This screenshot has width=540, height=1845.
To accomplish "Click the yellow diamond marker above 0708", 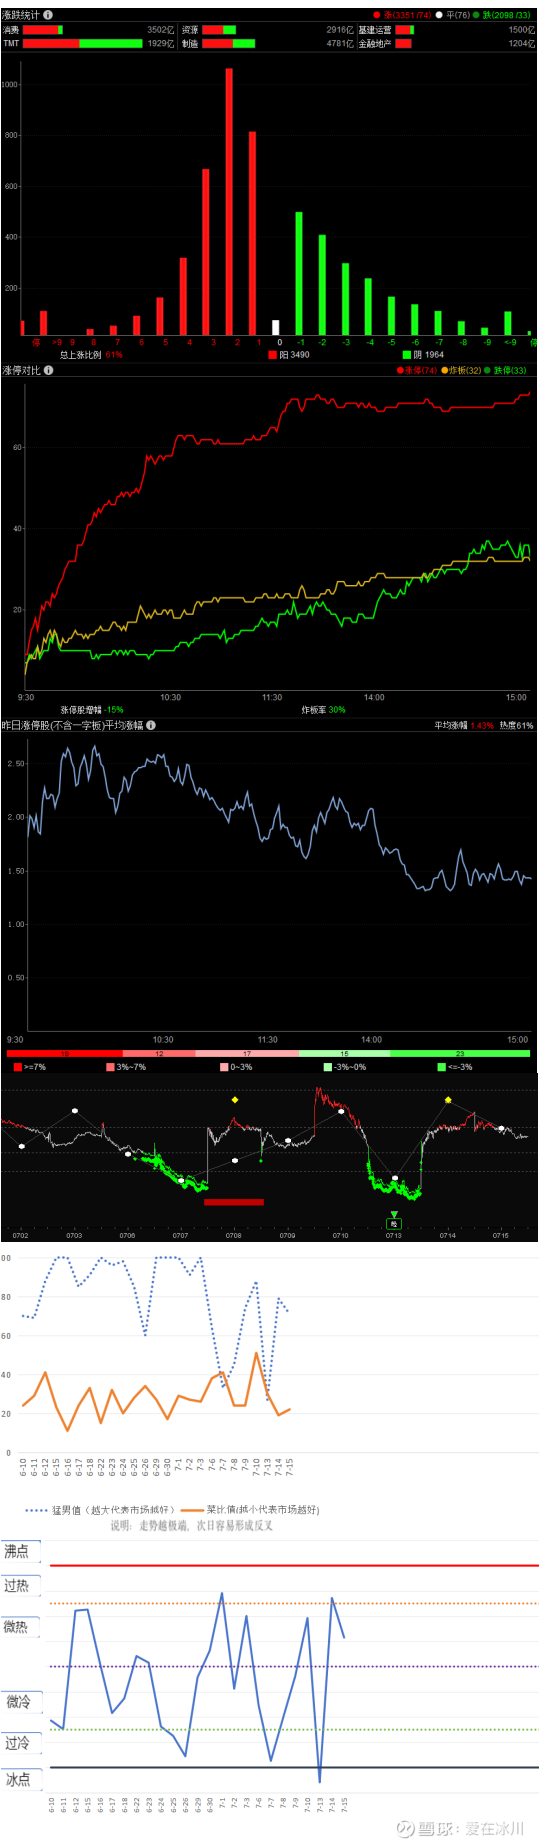I will coord(235,1100).
